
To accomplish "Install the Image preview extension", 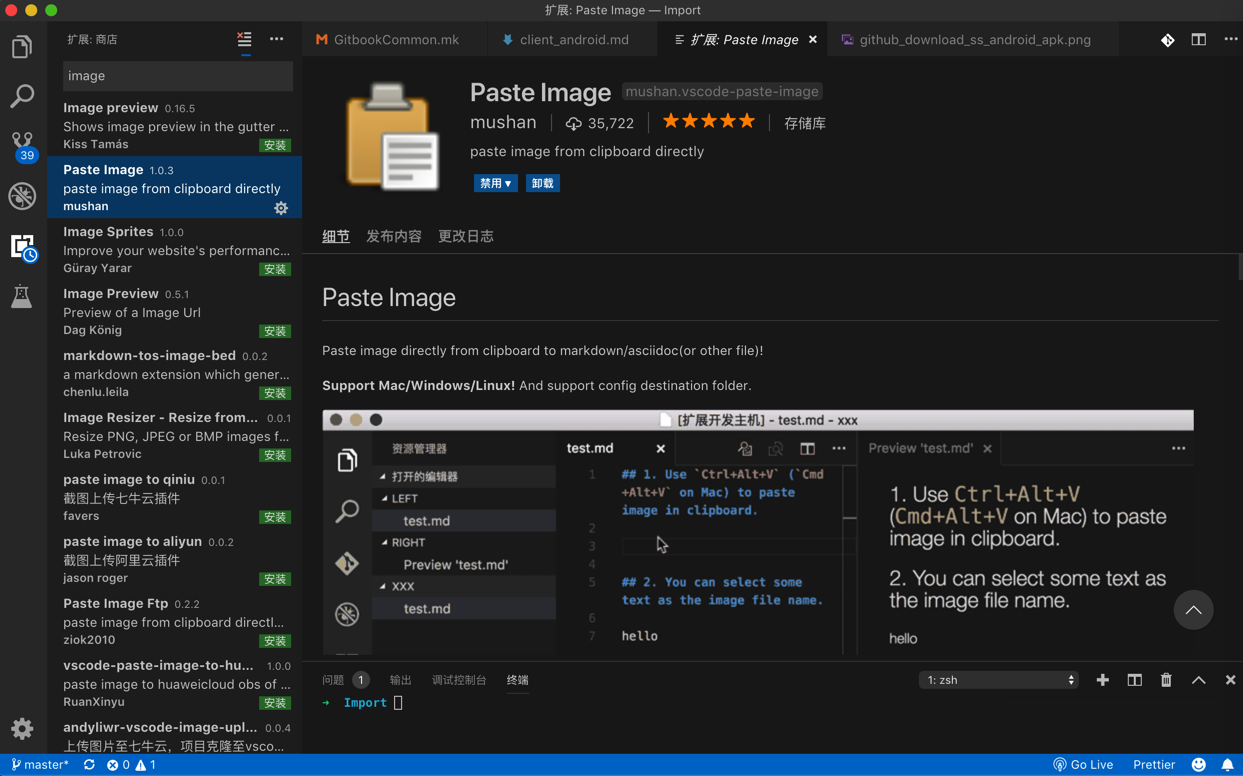I will pyautogui.click(x=275, y=146).
